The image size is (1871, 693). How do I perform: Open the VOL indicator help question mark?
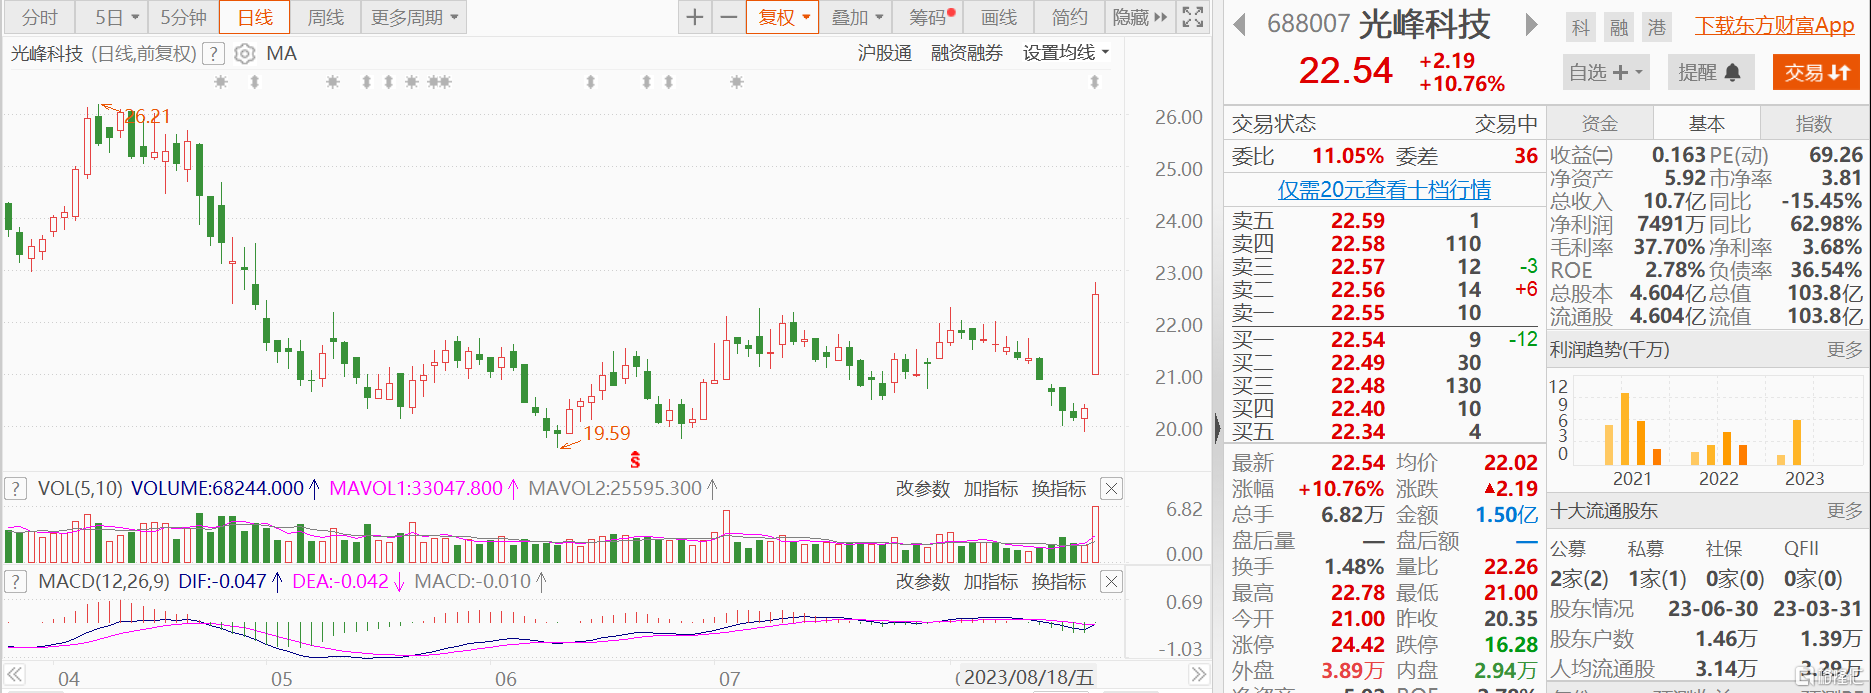pos(15,489)
